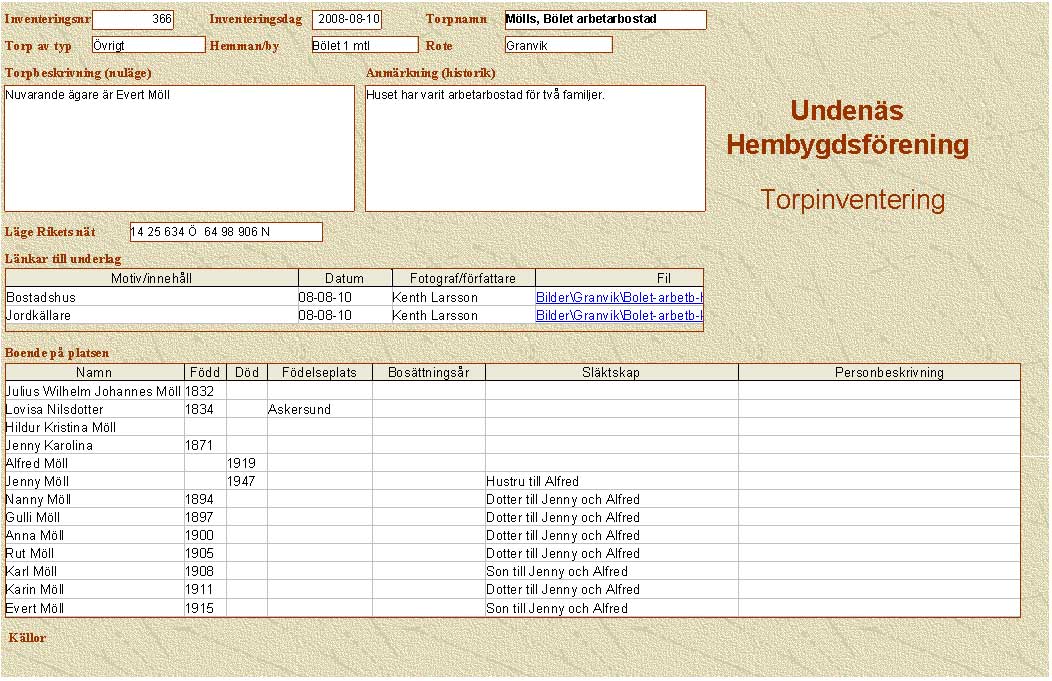1052x681 pixels.
Task: Click the Födelseplats cell showing Askersund
Action: [x=319, y=409]
